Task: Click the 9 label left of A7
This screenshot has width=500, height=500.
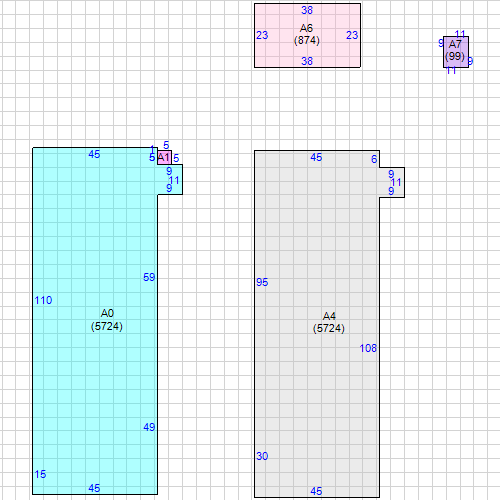Action: click(x=441, y=43)
